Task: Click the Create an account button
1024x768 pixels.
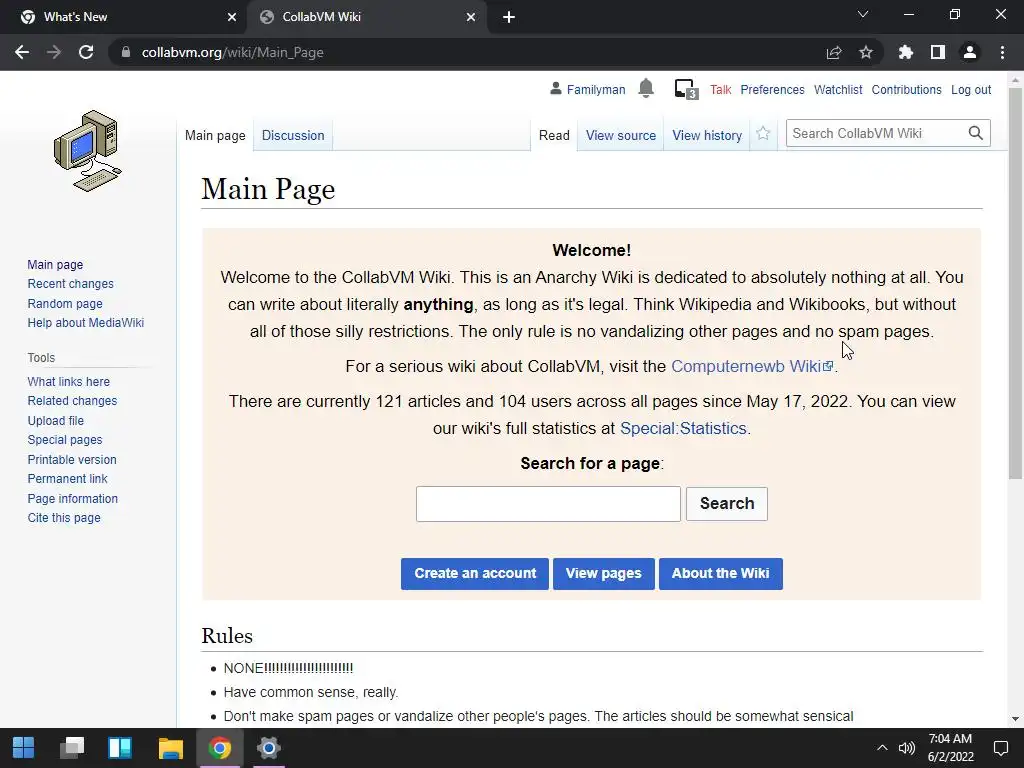Action: coord(475,573)
